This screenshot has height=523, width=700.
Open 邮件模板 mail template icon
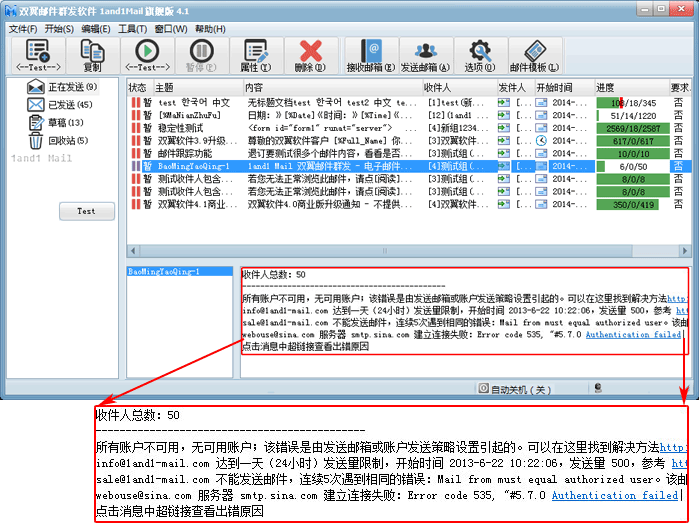tap(534, 55)
